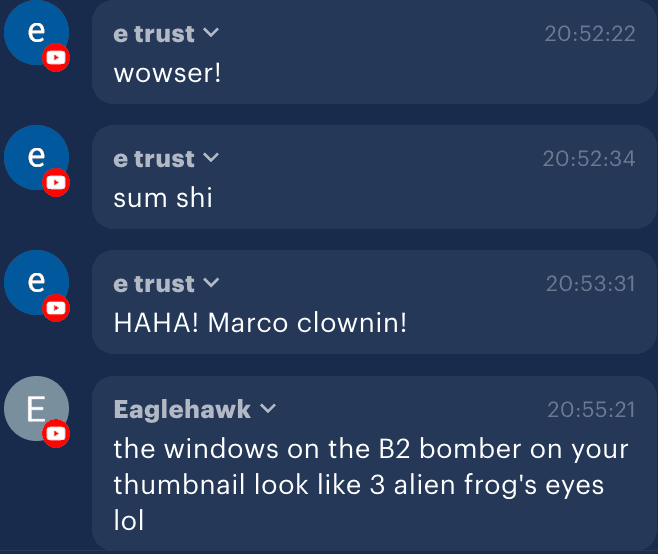The height and width of the screenshot is (554, 658).
Task: Click YouTube badge on Eaglehawk's avatar
Action: (x=56, y=433)
